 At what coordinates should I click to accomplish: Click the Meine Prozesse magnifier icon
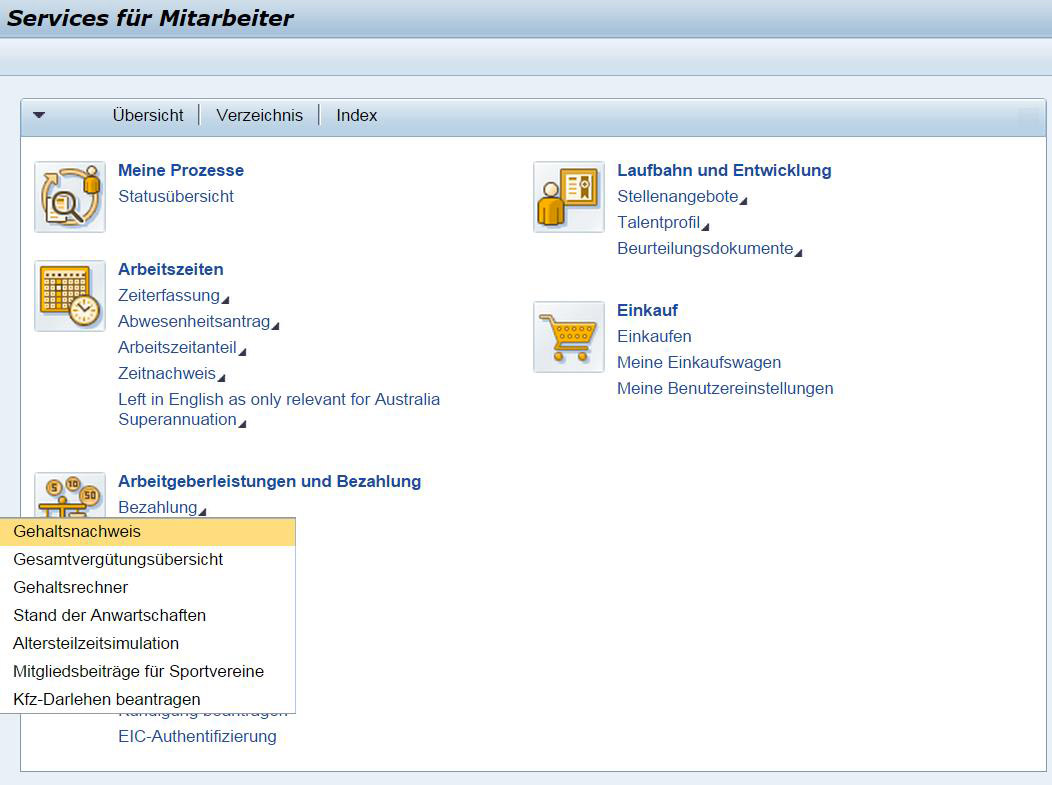click(x=70, y=197)
